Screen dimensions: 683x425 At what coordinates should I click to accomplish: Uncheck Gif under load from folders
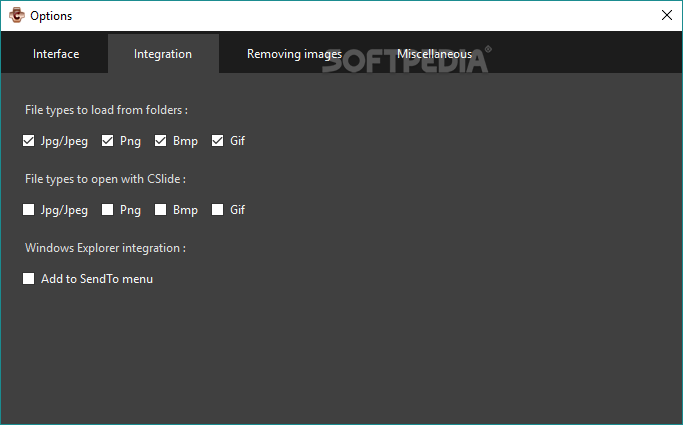click(x=217, y=141)
